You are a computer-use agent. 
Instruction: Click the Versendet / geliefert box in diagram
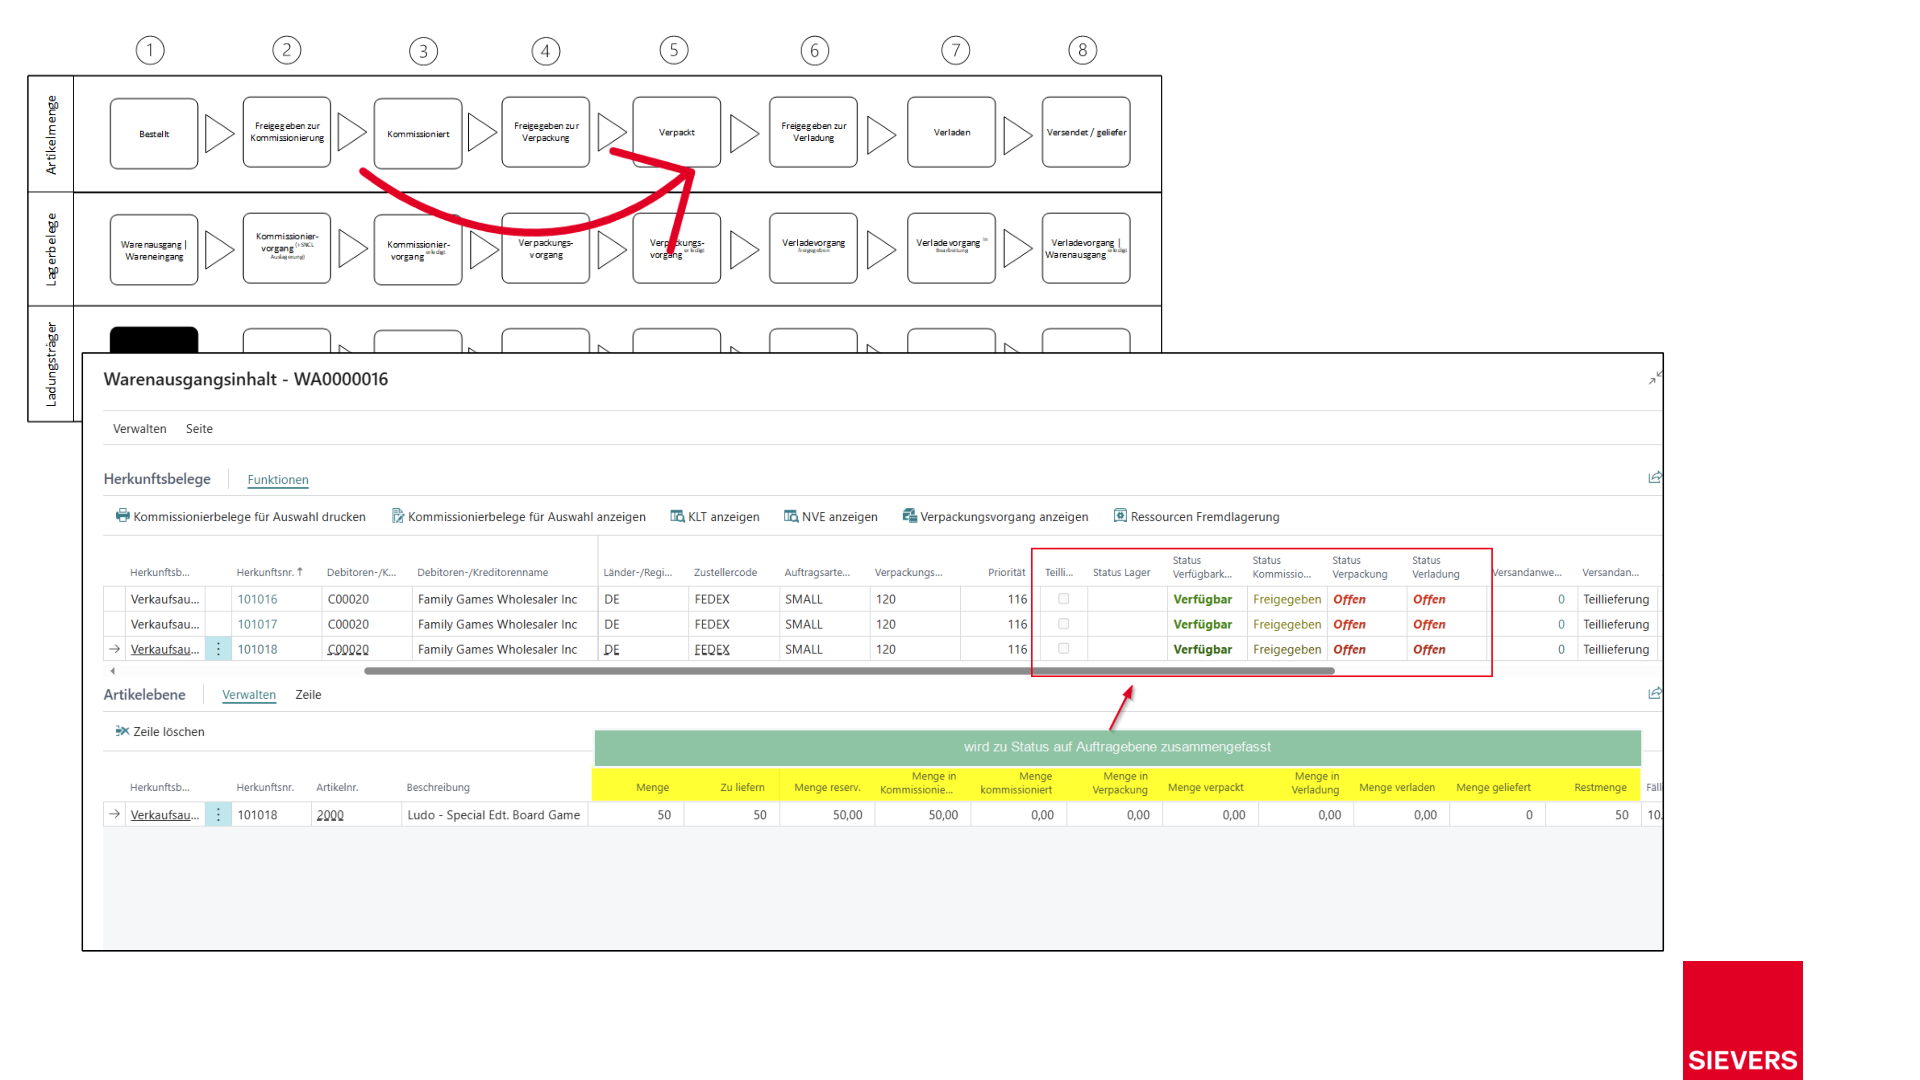(x=1086, y=132)
